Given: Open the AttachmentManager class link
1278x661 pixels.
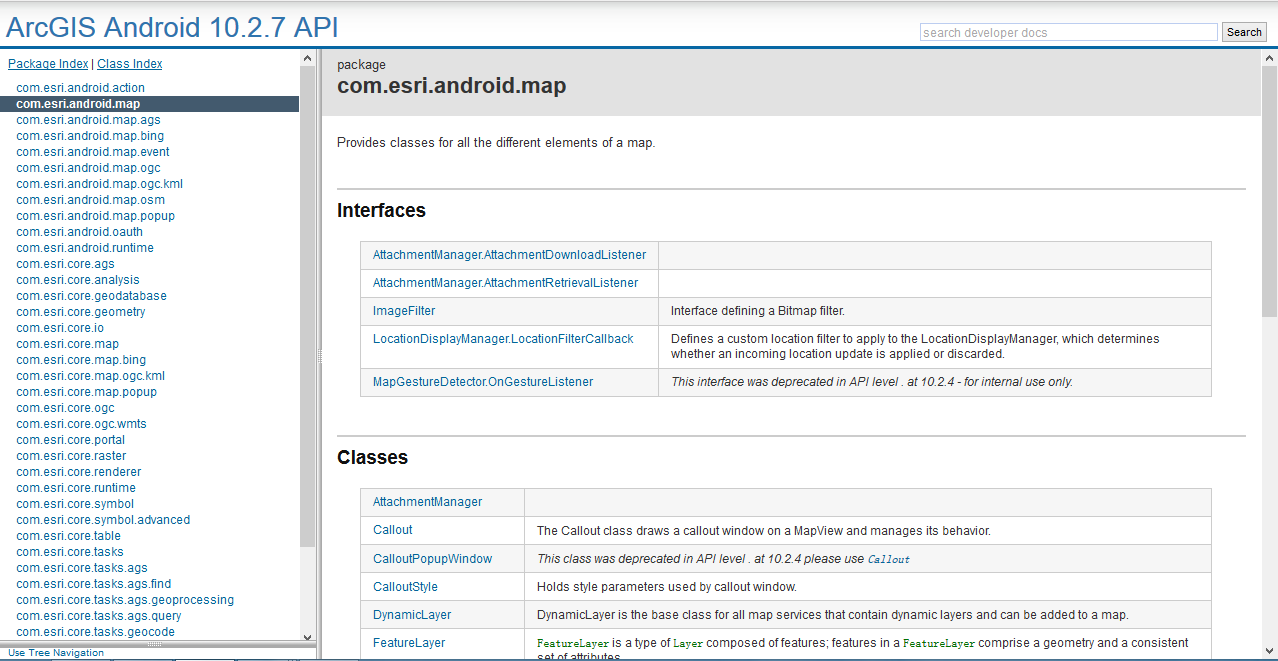Looking at the screenshot, I should (427, 502).
